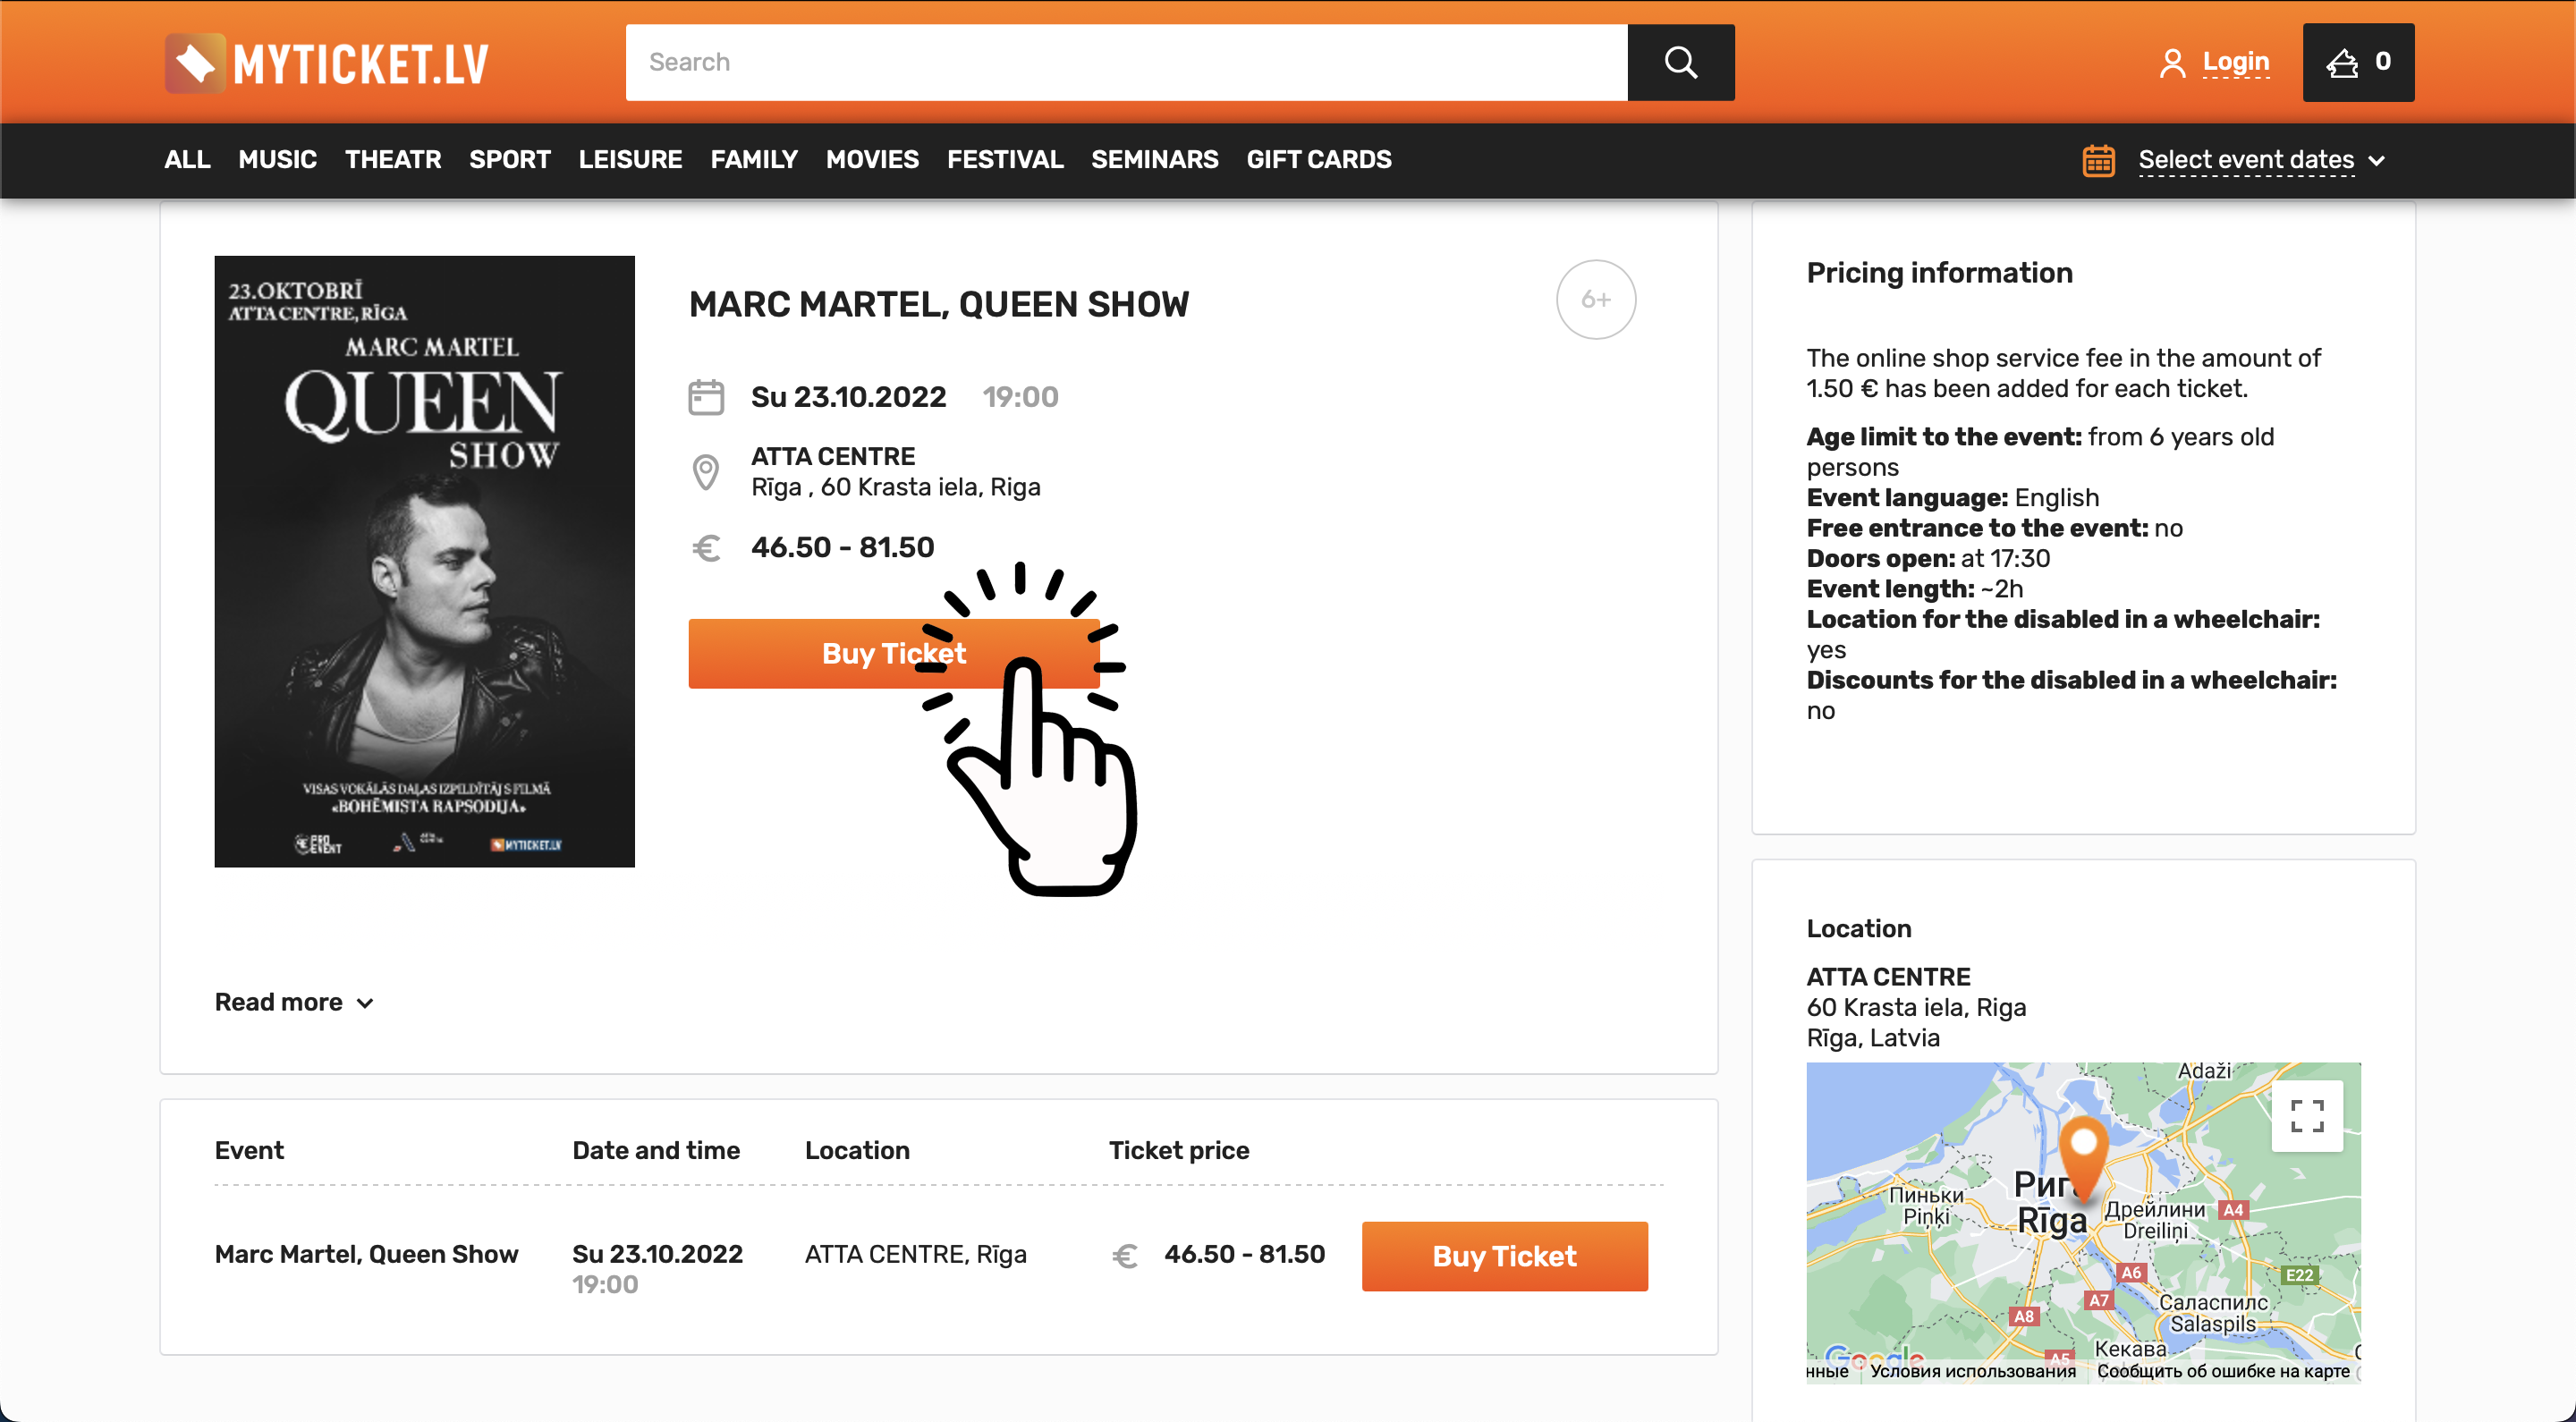This screenshot has width=2576, height=1422.
Task: Click the 6+ age rating badge
Action: (1595, 300)
